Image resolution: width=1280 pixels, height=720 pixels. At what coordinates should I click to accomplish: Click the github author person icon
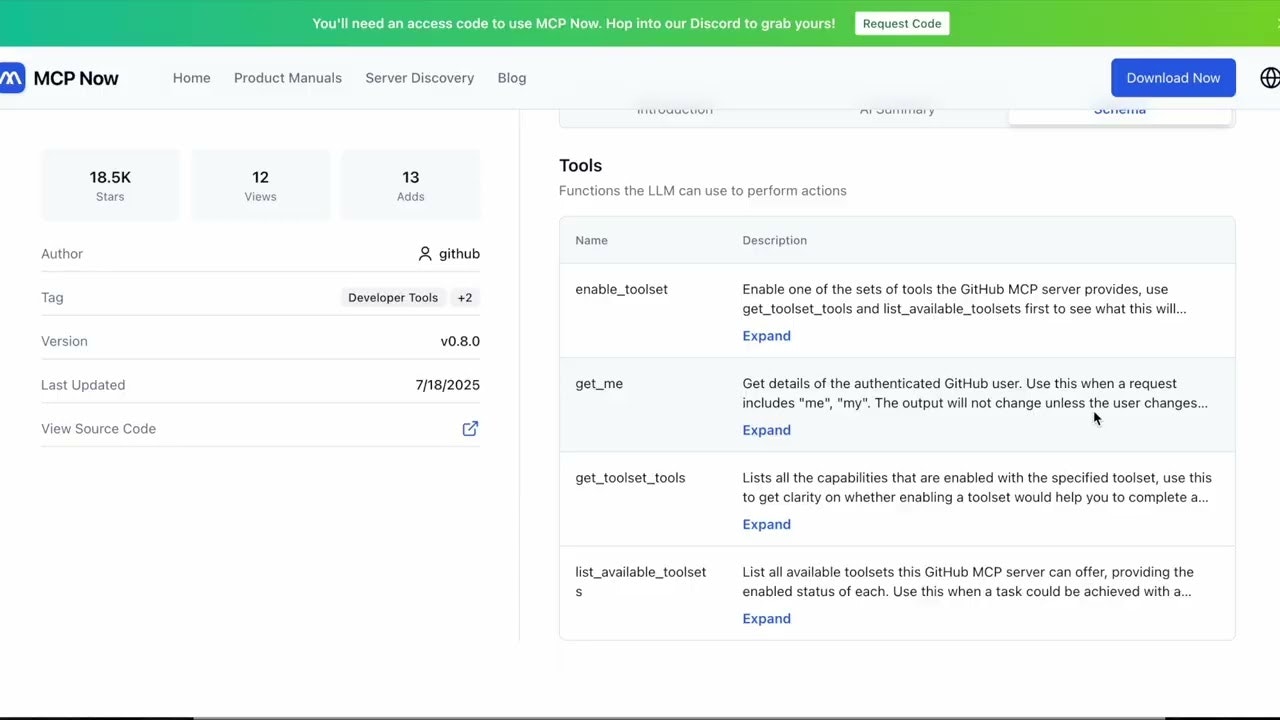pos(425,254)
